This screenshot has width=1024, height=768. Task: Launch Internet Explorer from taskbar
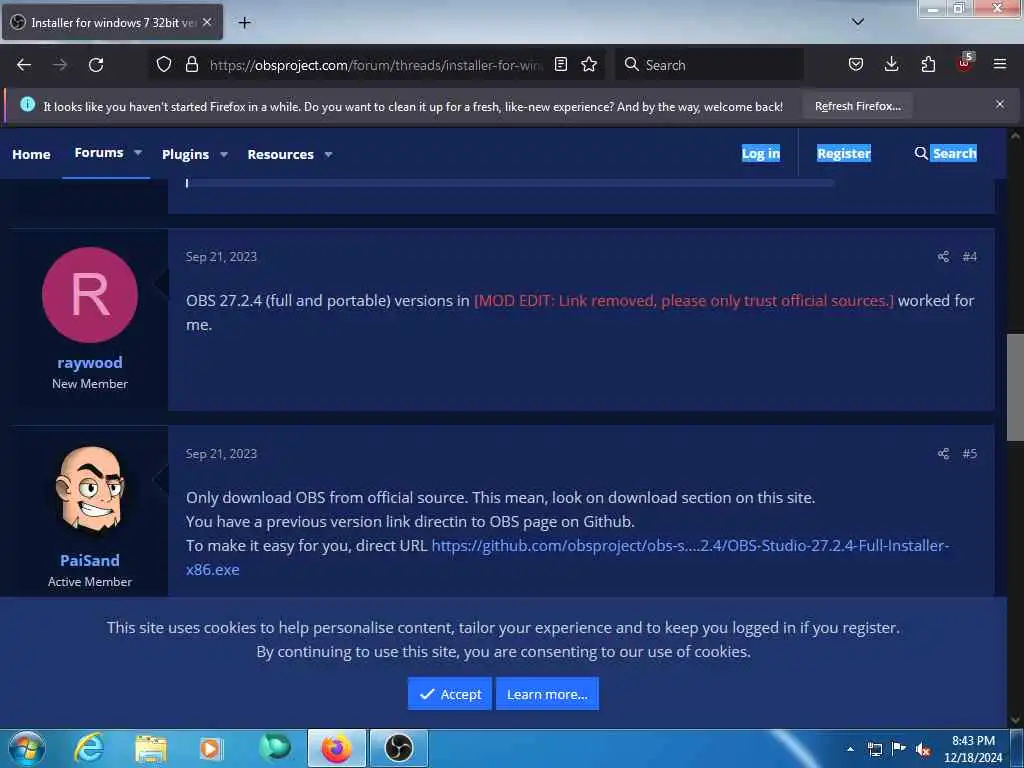(88, 748)
